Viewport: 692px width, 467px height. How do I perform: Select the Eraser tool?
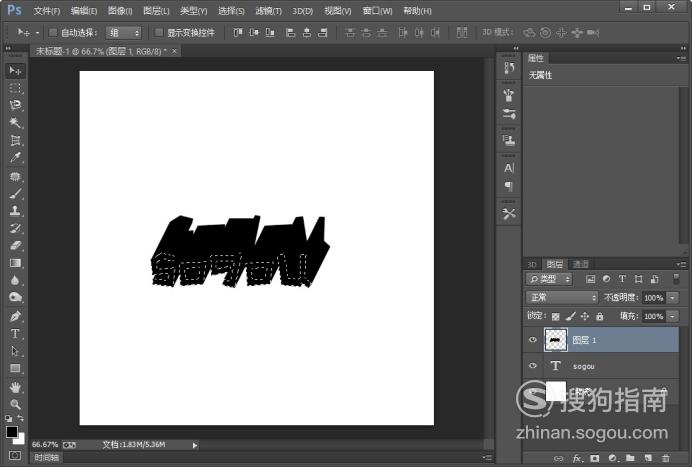(x=15, y=245)
